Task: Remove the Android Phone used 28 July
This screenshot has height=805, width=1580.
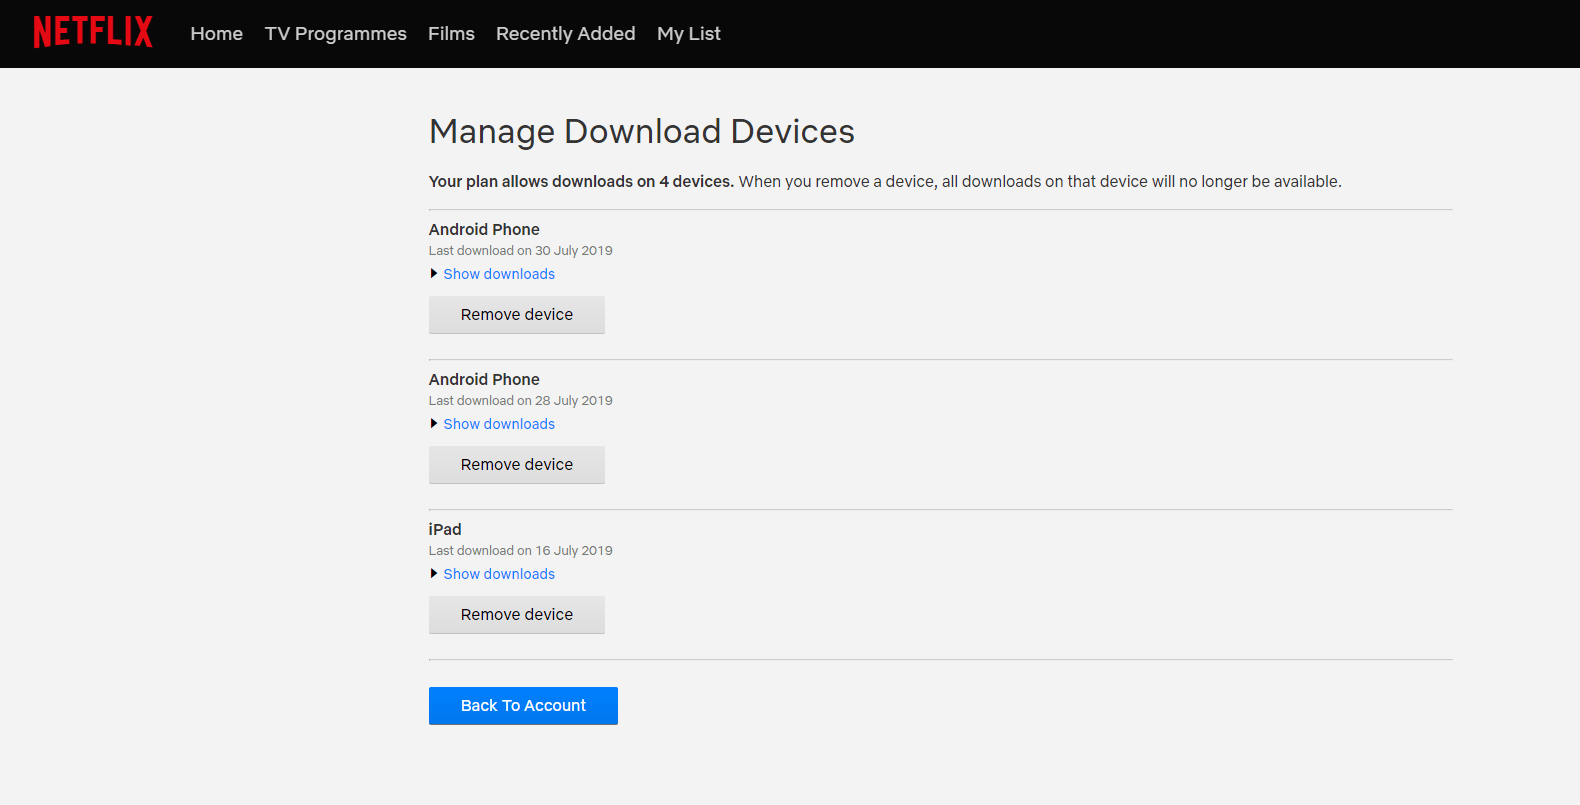Action: (516, 465)
